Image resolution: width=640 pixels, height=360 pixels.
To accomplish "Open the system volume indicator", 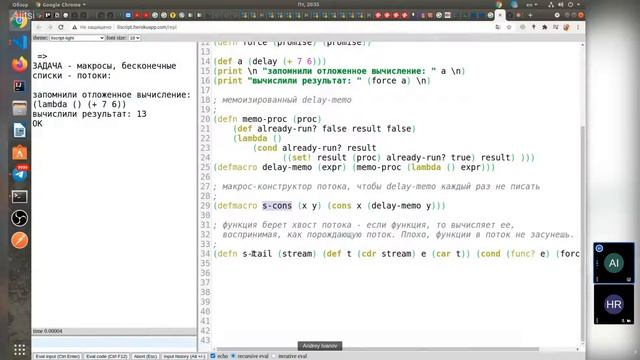I will pos(560,4).
